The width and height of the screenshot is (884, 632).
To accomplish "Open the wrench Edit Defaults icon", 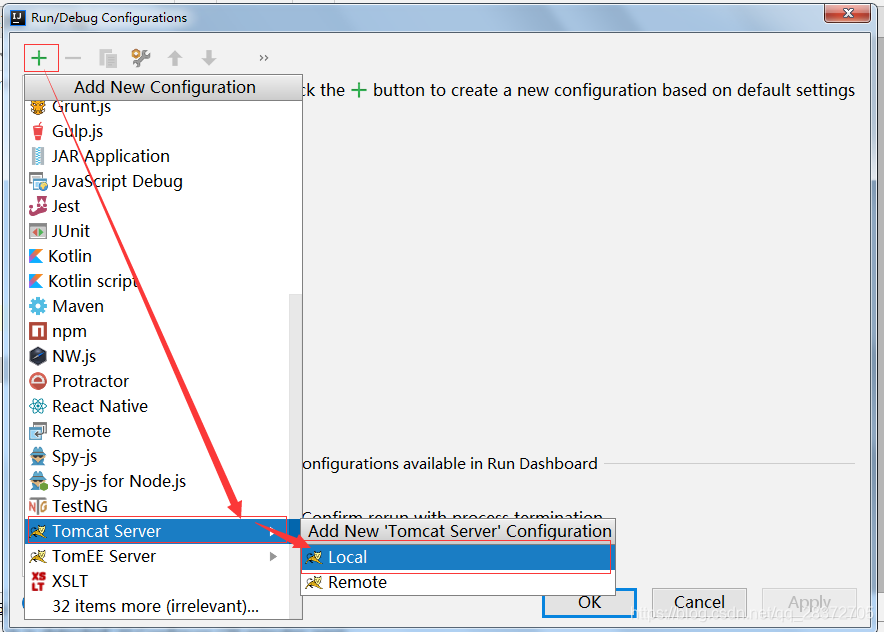I will pyautogui.click(x=140, y=58).
